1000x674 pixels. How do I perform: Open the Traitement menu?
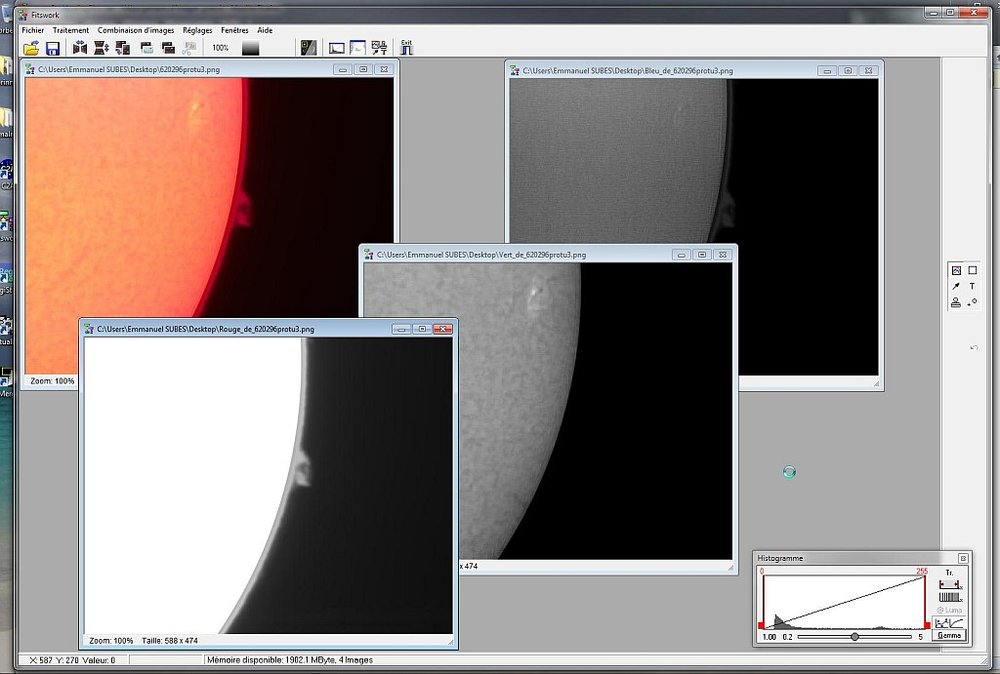point(71,30)
